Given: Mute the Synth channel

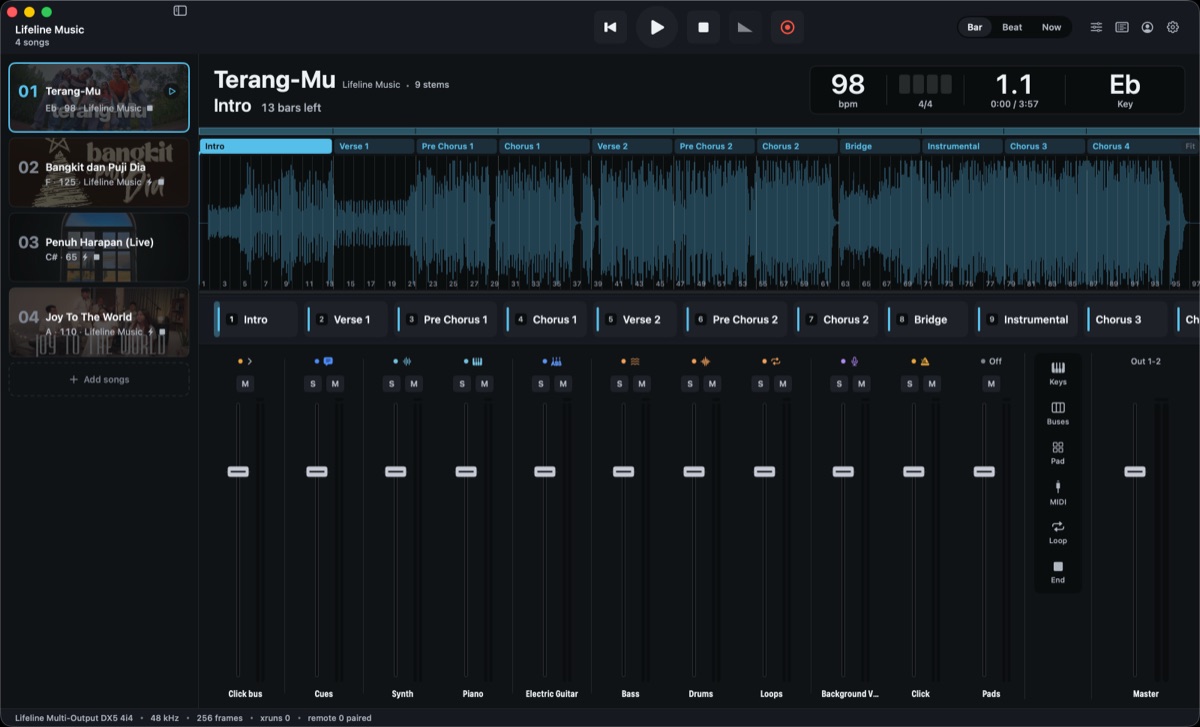Looking at the screenshot, I should coord(414,384).
